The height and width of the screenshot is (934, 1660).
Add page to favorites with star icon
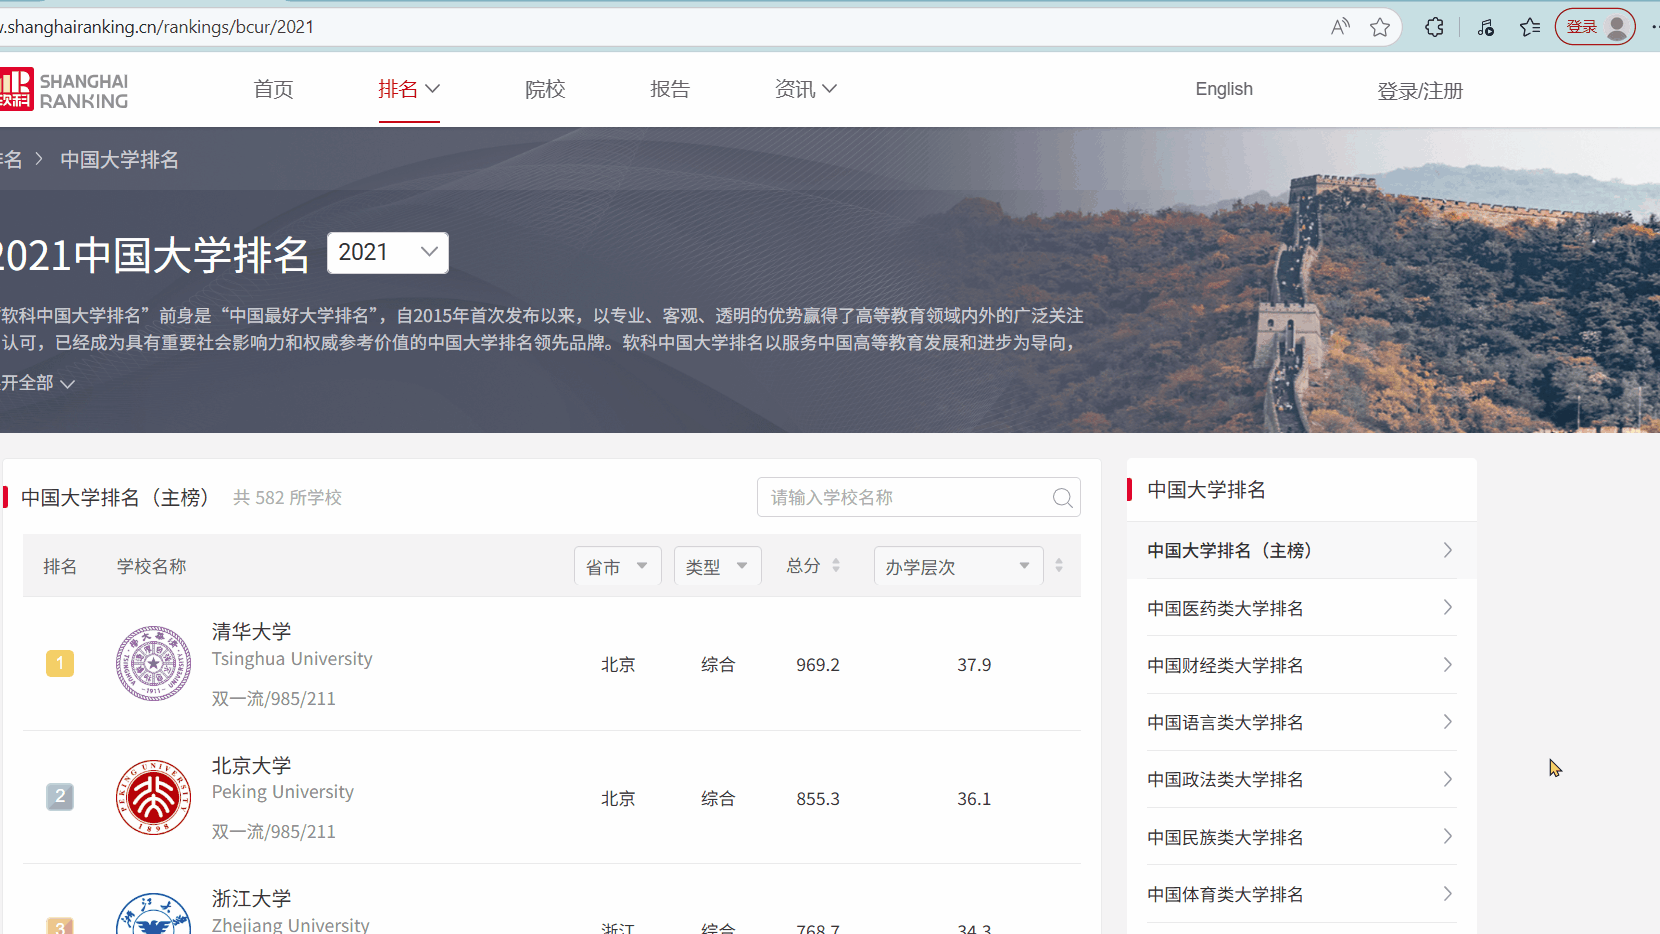click(1380, 27)
